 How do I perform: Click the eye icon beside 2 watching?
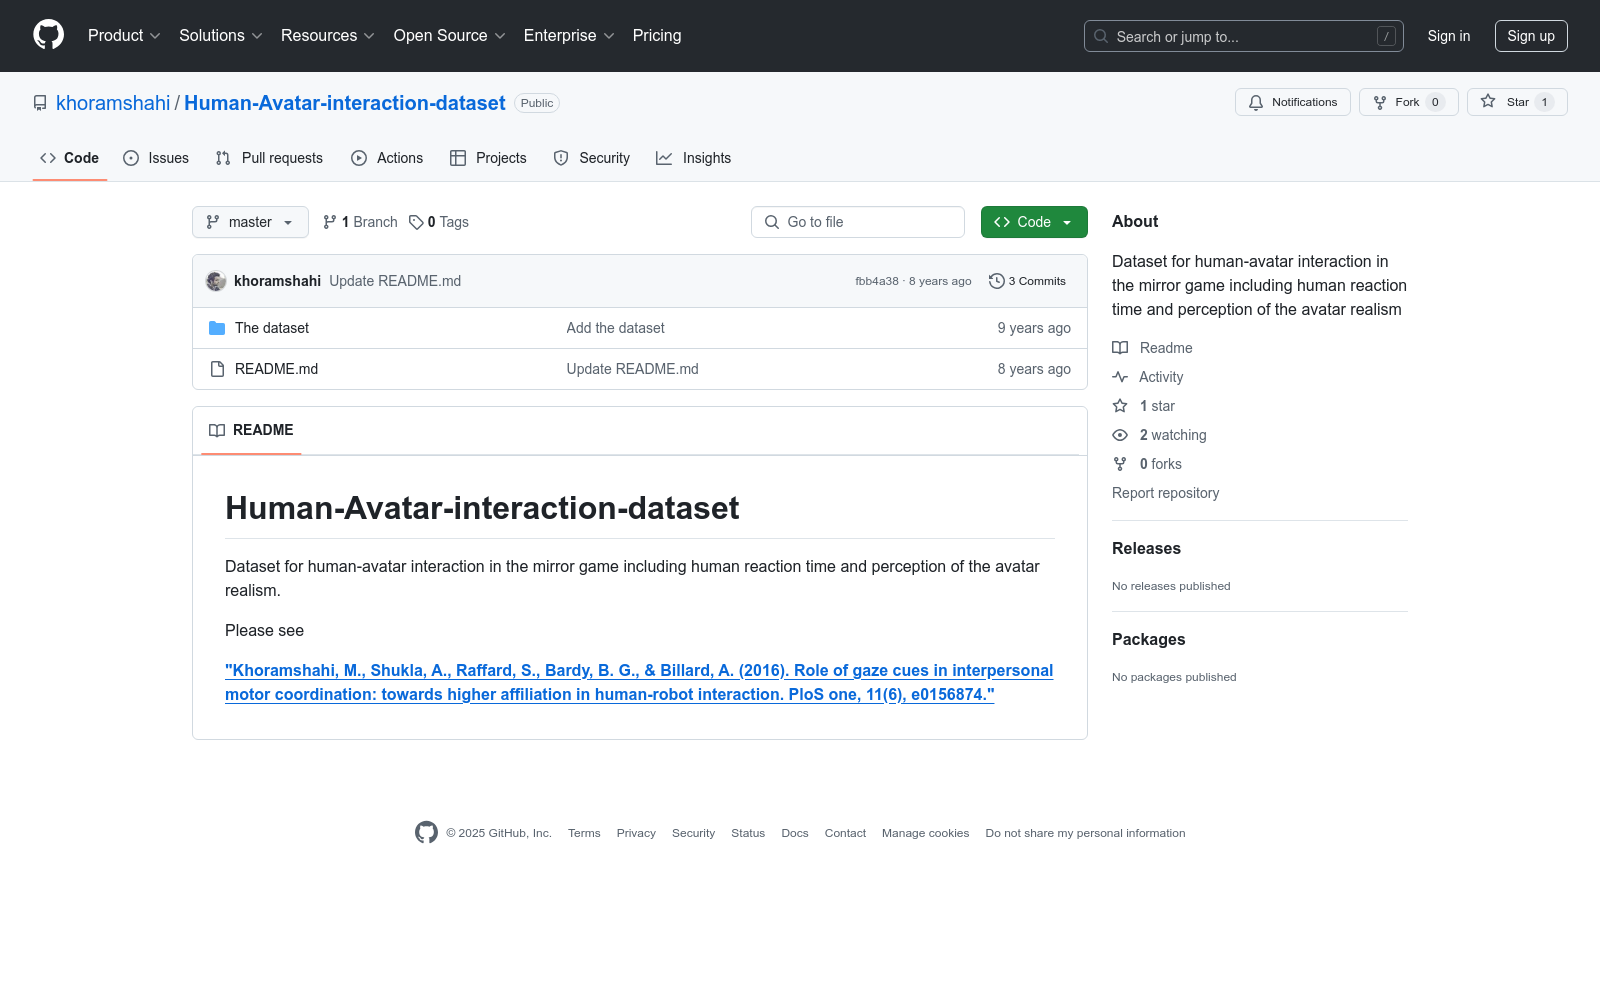point(1120,435)
